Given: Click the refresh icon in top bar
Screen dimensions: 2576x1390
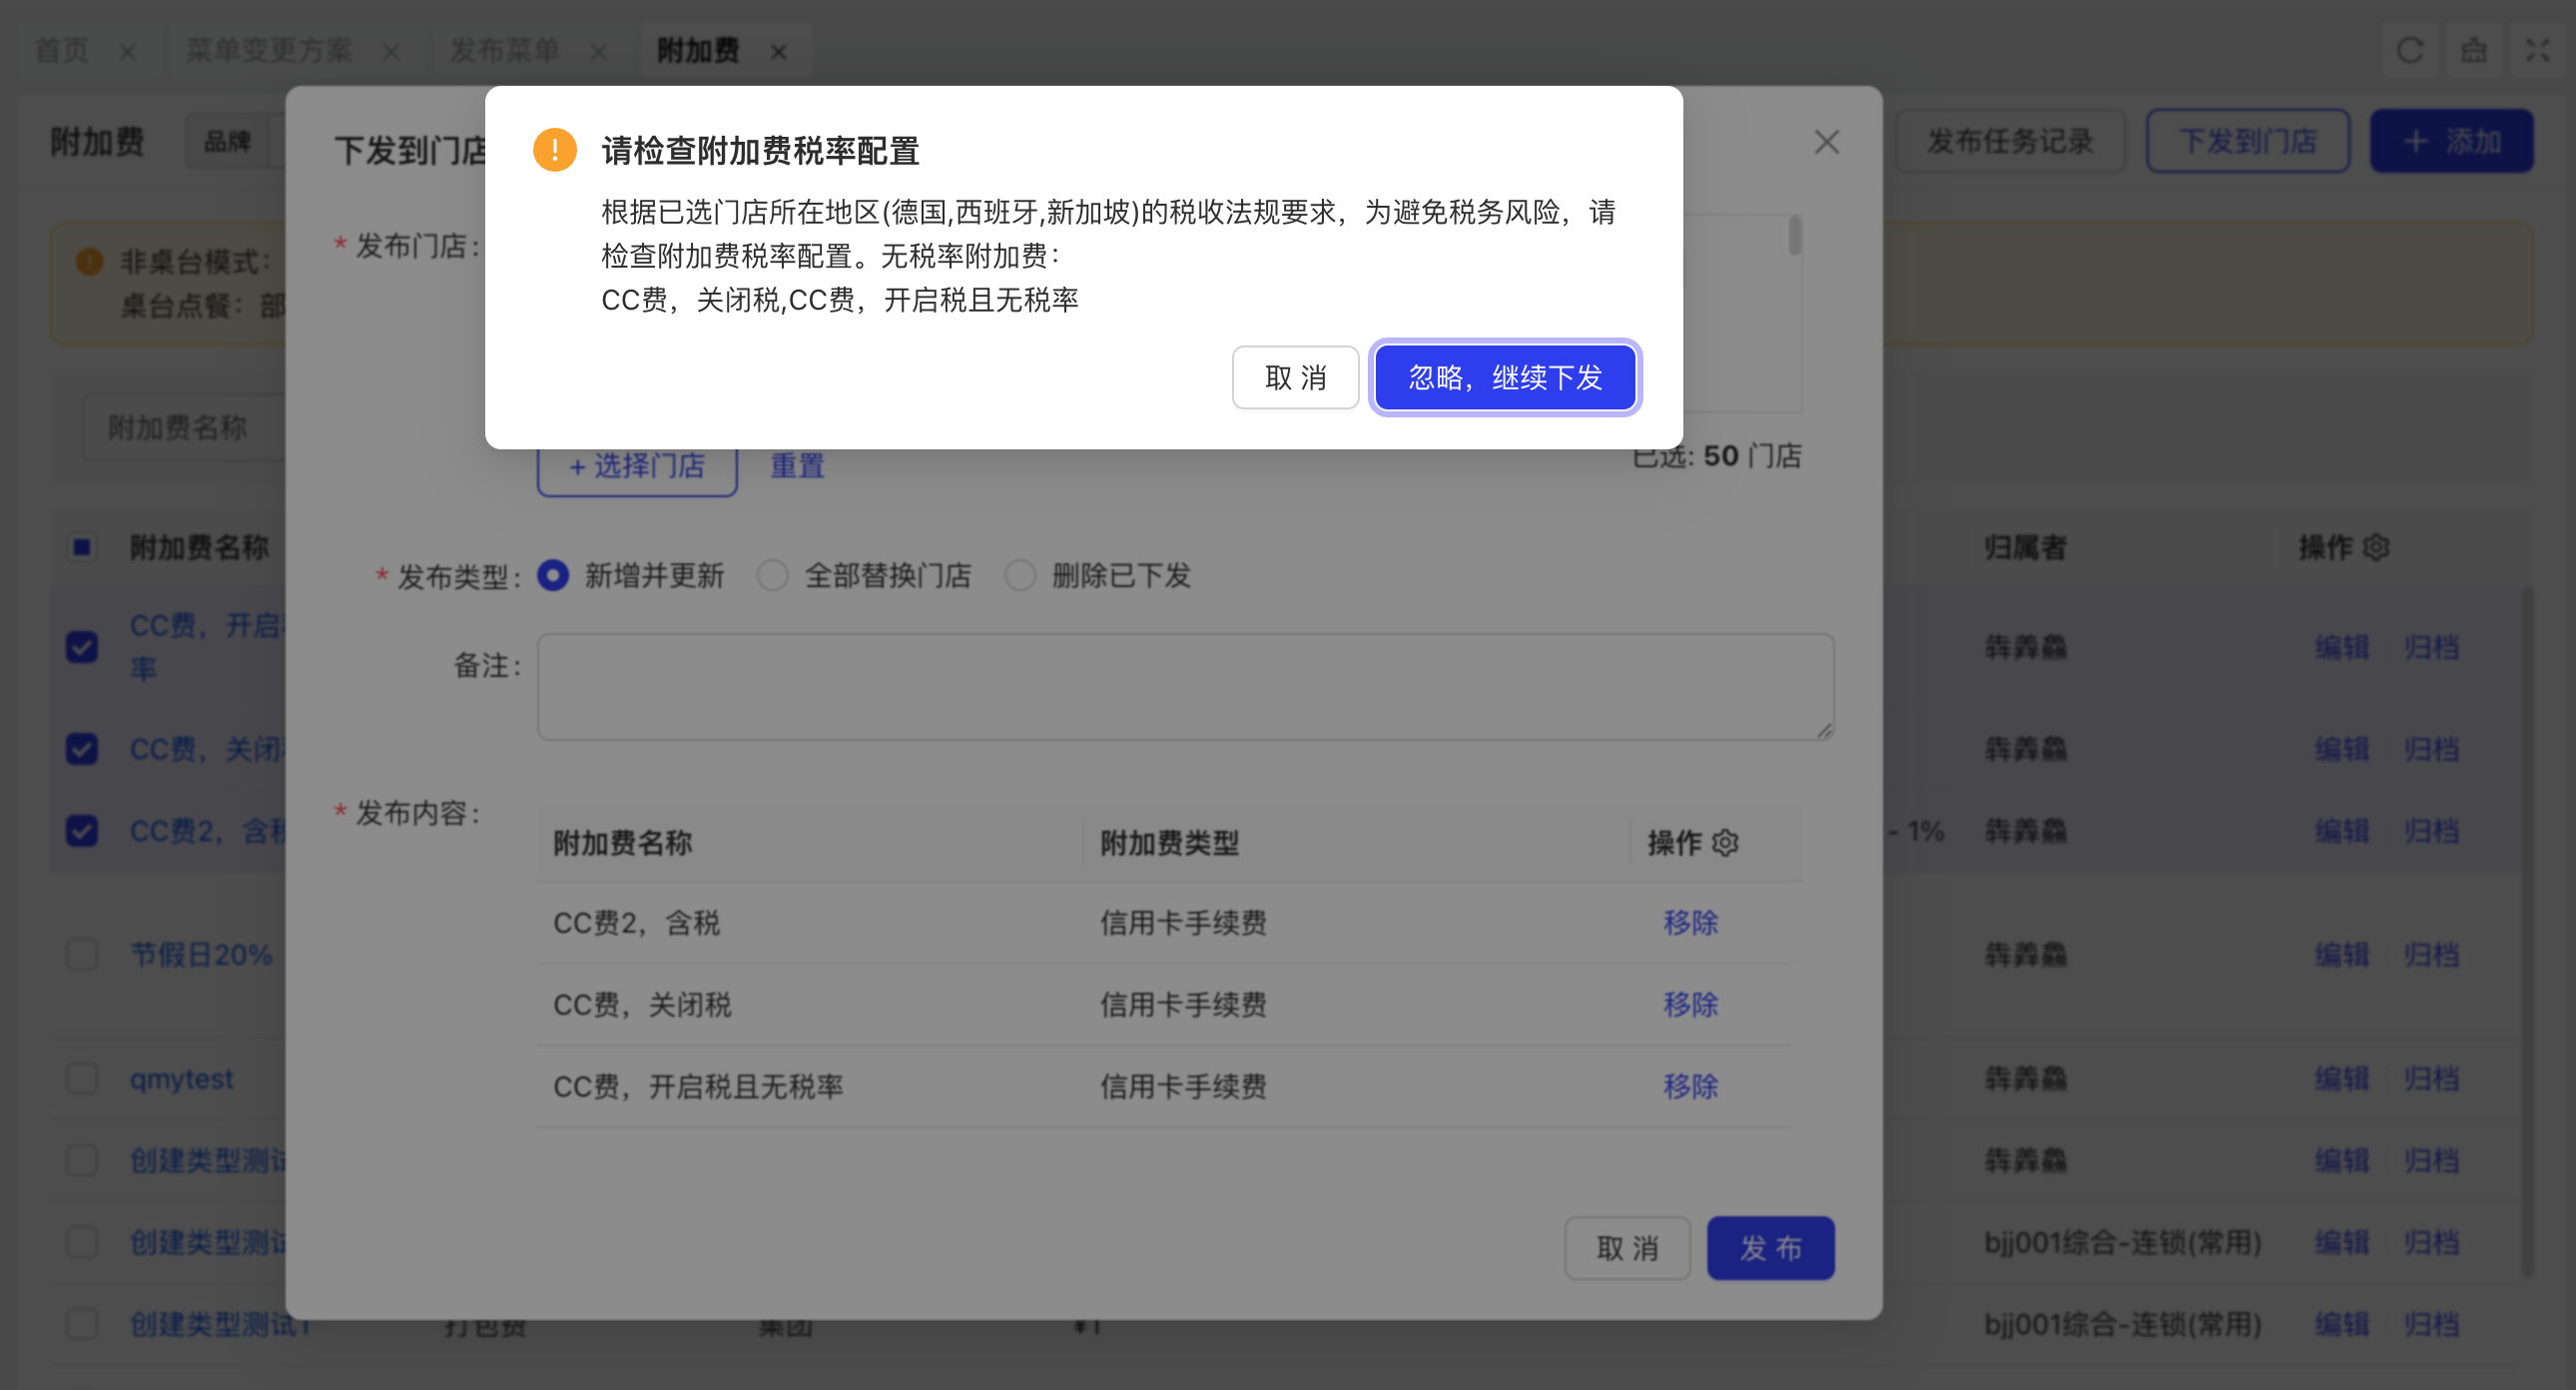Looking at the screenshot, I should coord(2409,50).
